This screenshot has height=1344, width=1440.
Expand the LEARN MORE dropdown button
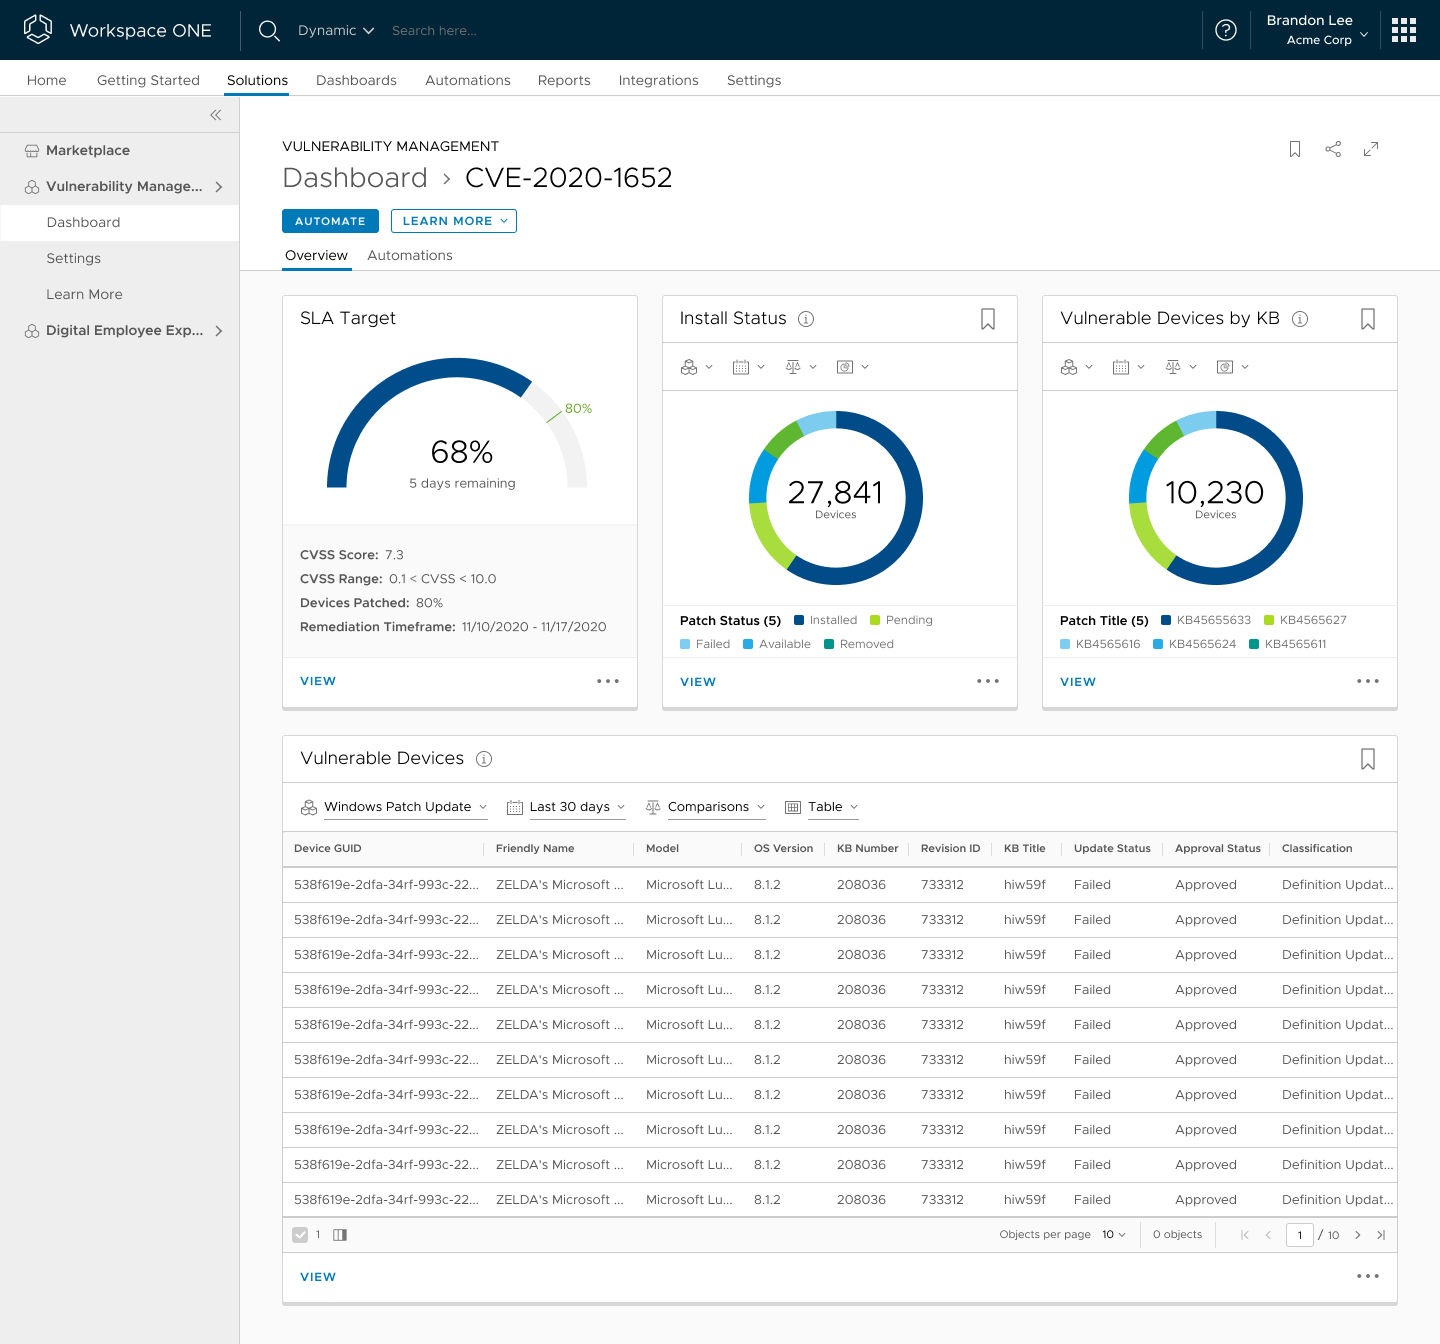click(454, 221)
